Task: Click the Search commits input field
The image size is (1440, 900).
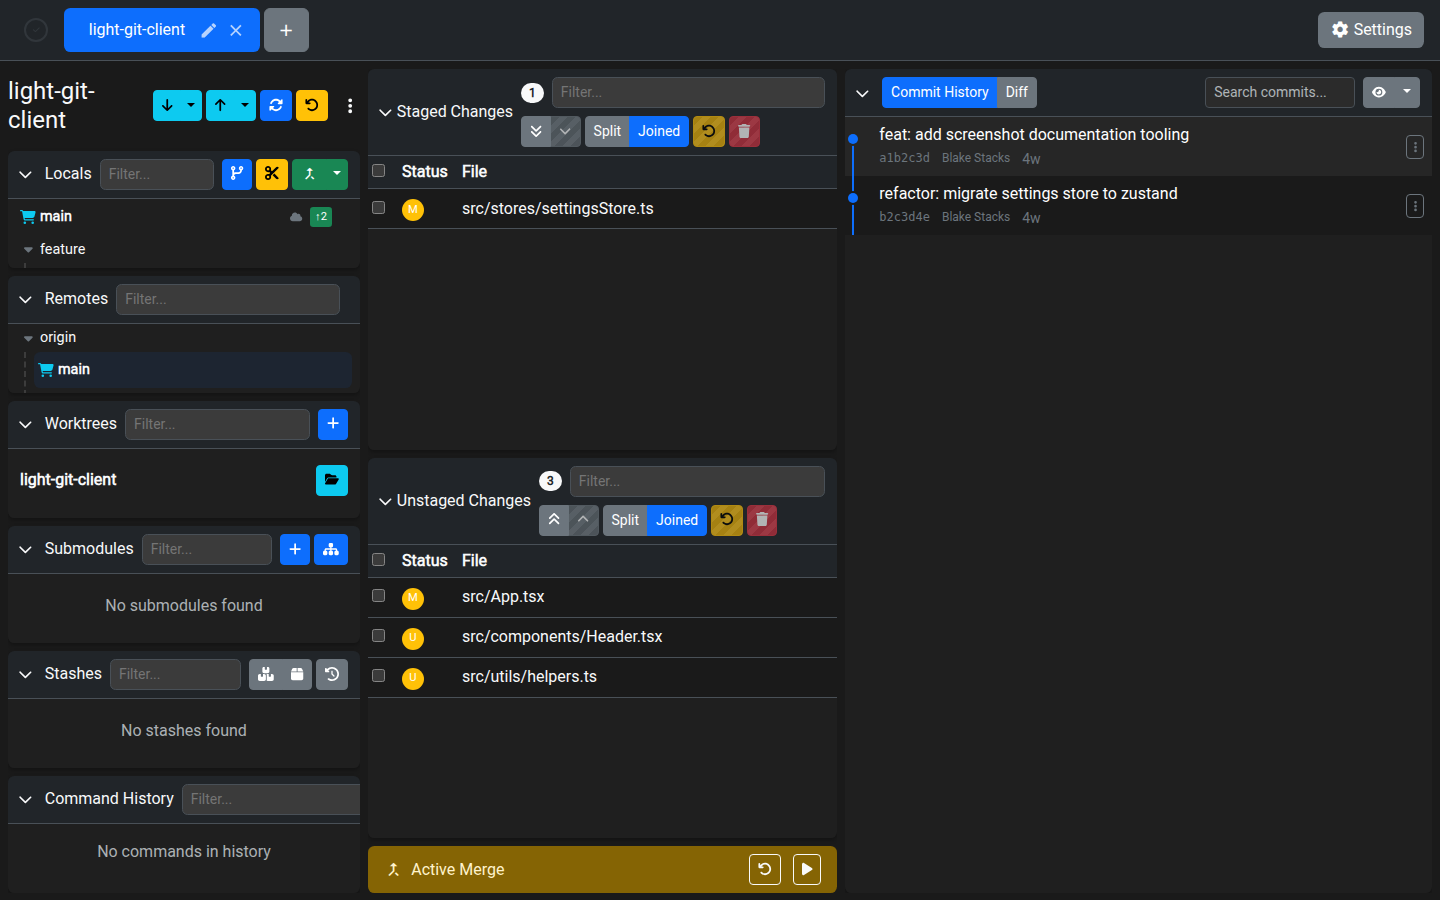Action: tap(1279, 92)
